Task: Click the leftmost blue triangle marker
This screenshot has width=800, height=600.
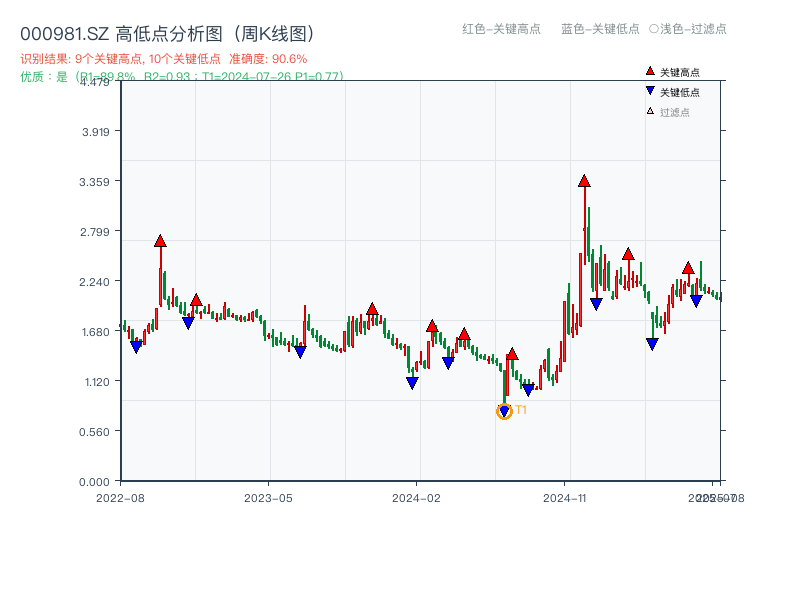Action: [138, 346]
